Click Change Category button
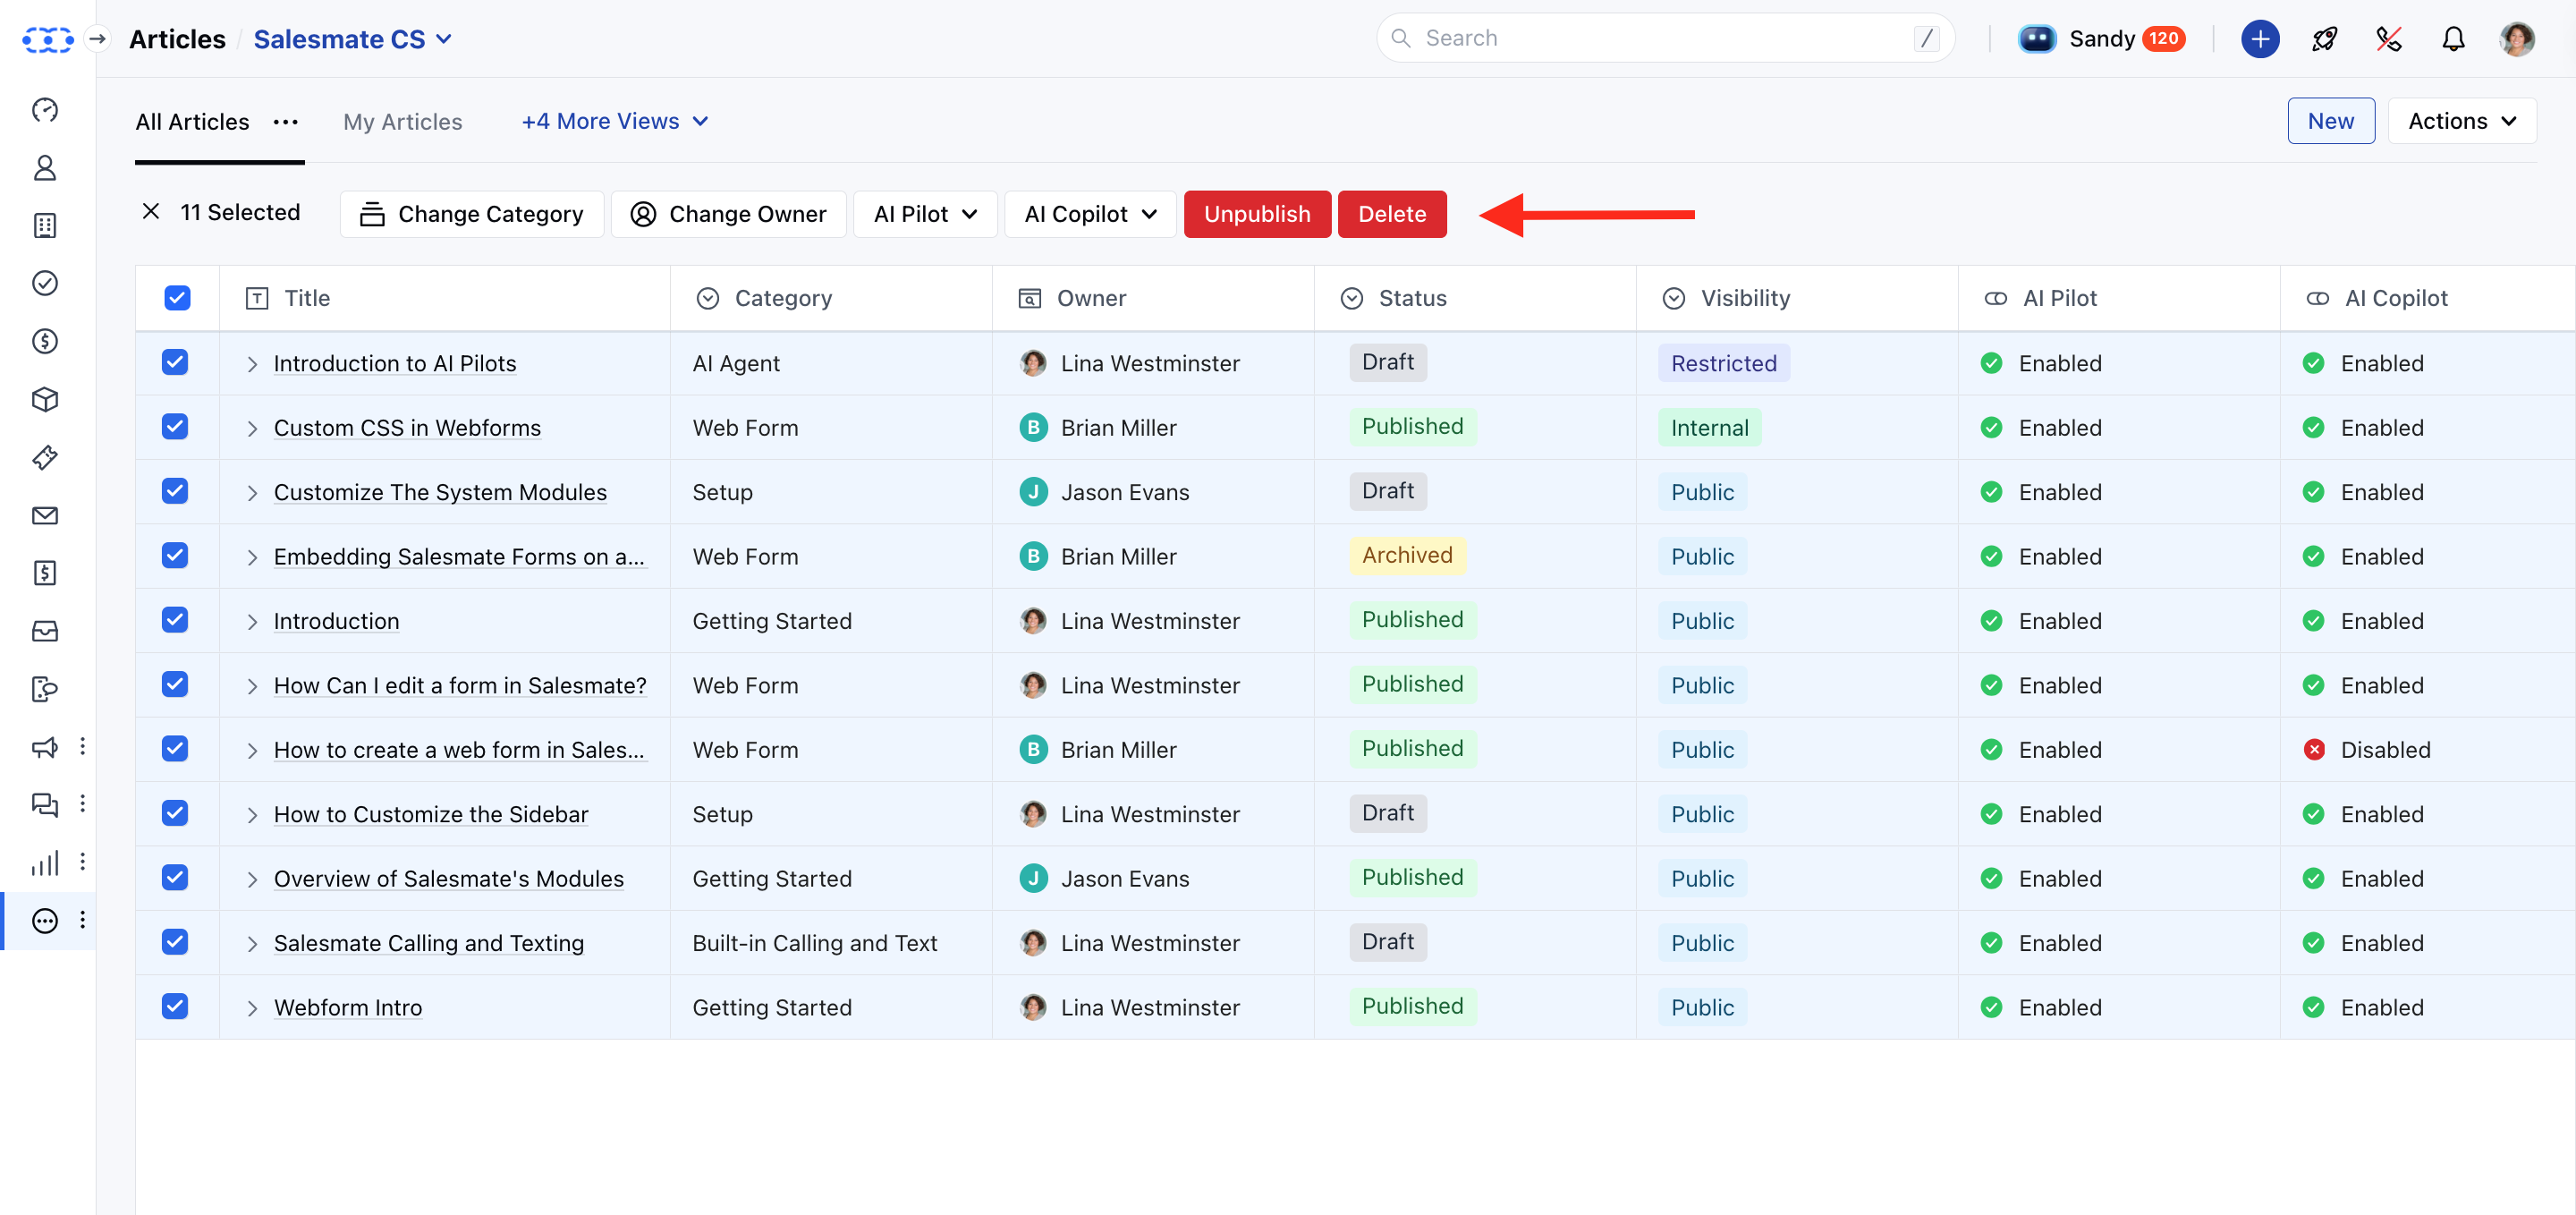Image resolution: width=2576 pixels, height=1215 pixels. point(471,214)
